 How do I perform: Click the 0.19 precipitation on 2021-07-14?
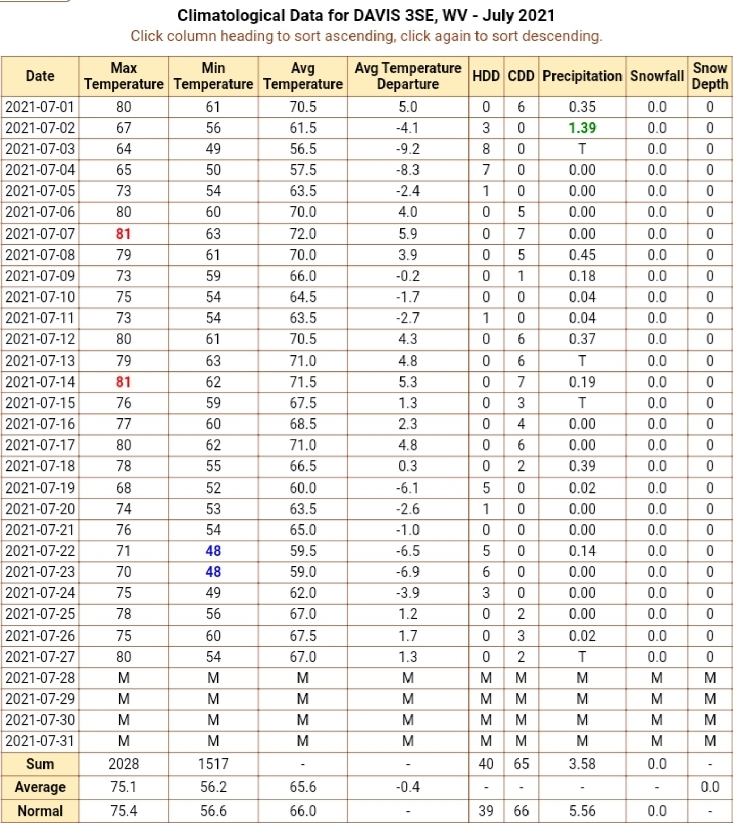click(x=582, y=382)
